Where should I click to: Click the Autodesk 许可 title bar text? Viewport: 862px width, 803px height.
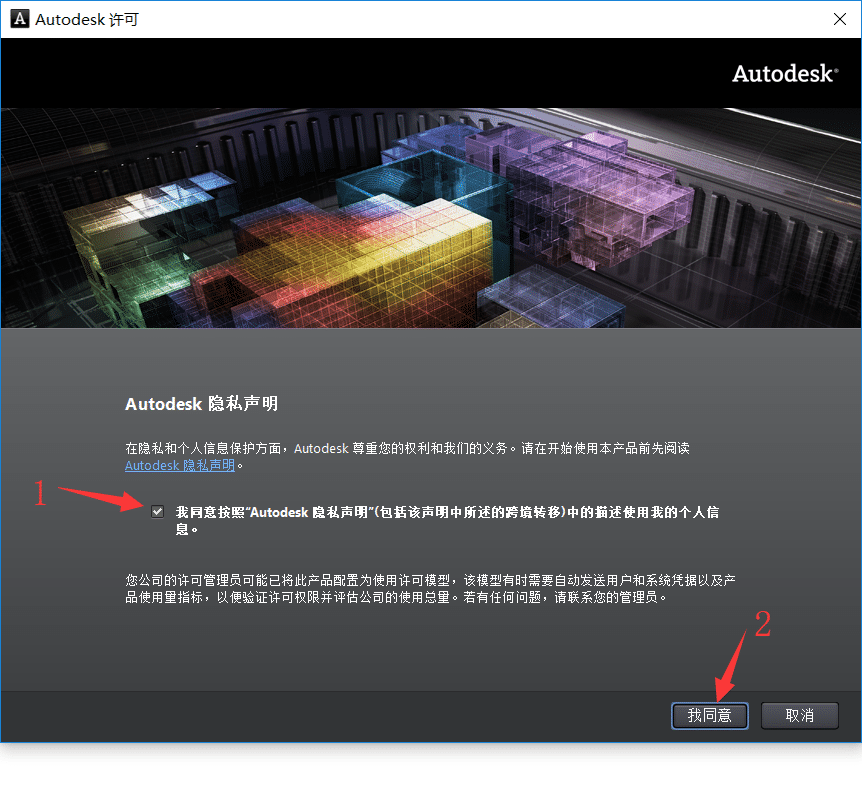(x=87, y=19)
